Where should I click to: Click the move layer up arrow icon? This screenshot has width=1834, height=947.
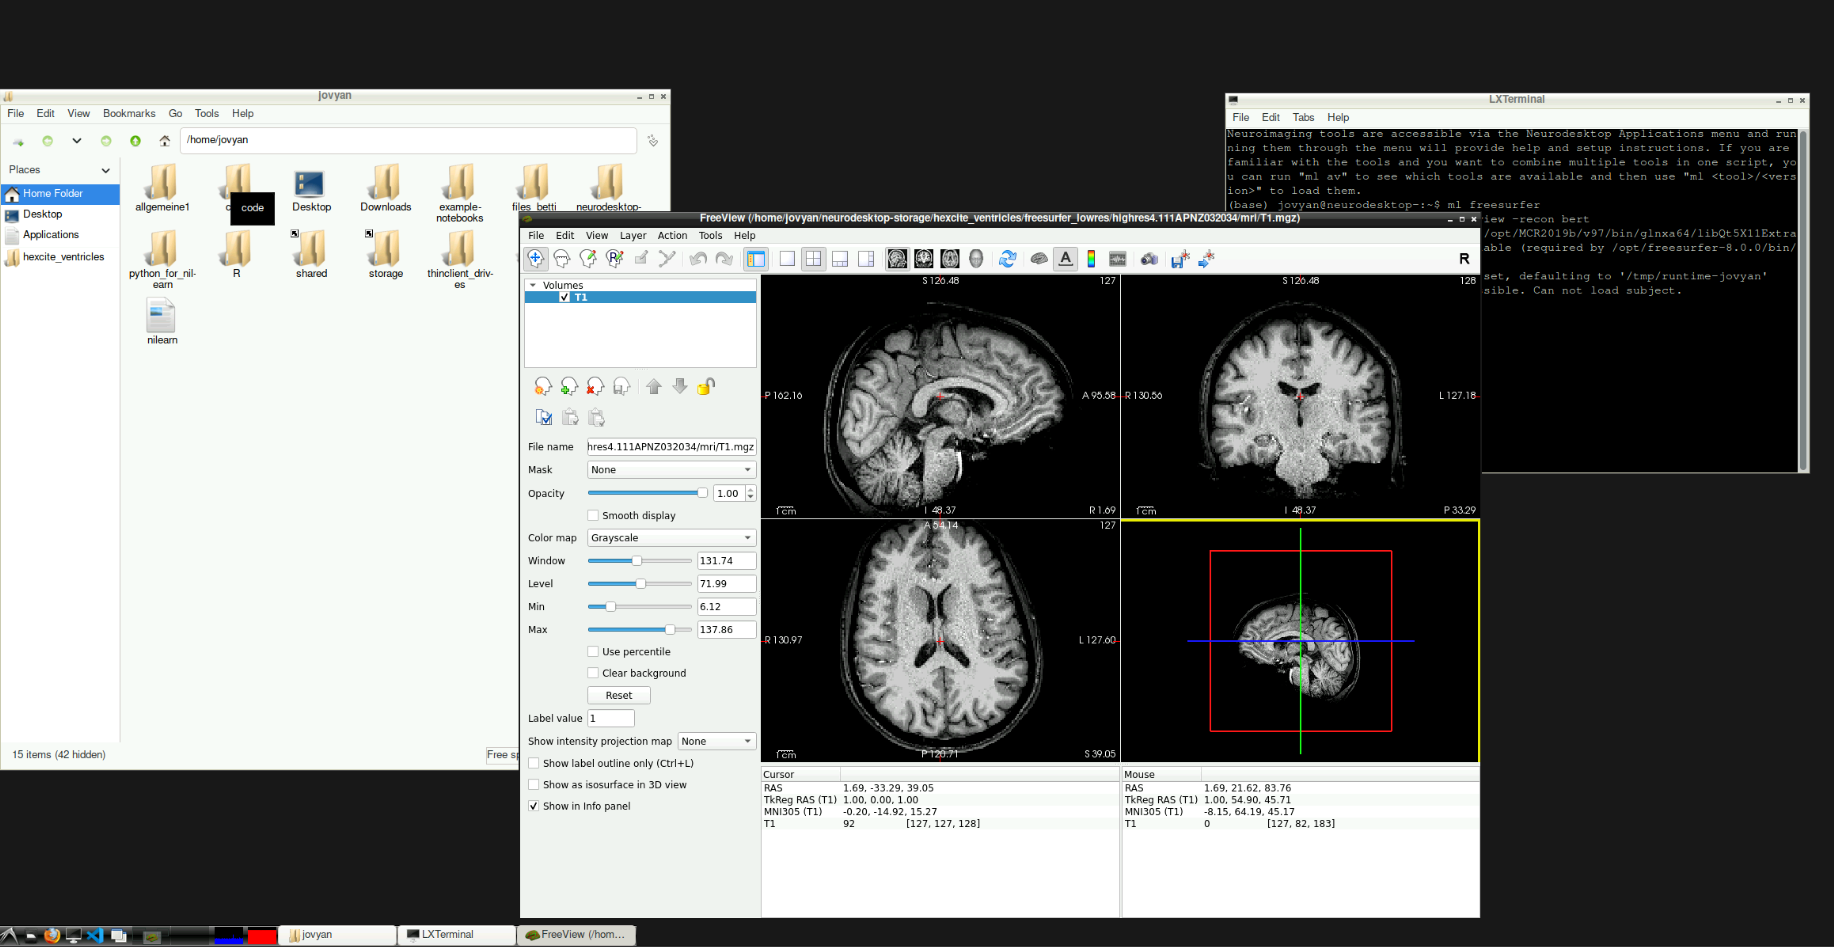pos(654,386)
